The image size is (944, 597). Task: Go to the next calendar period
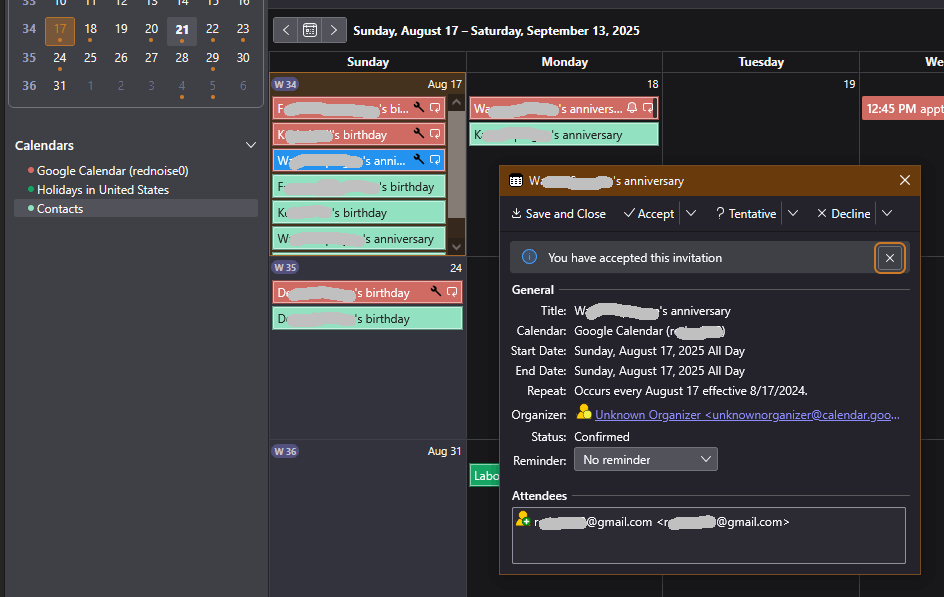click(334, 31)
